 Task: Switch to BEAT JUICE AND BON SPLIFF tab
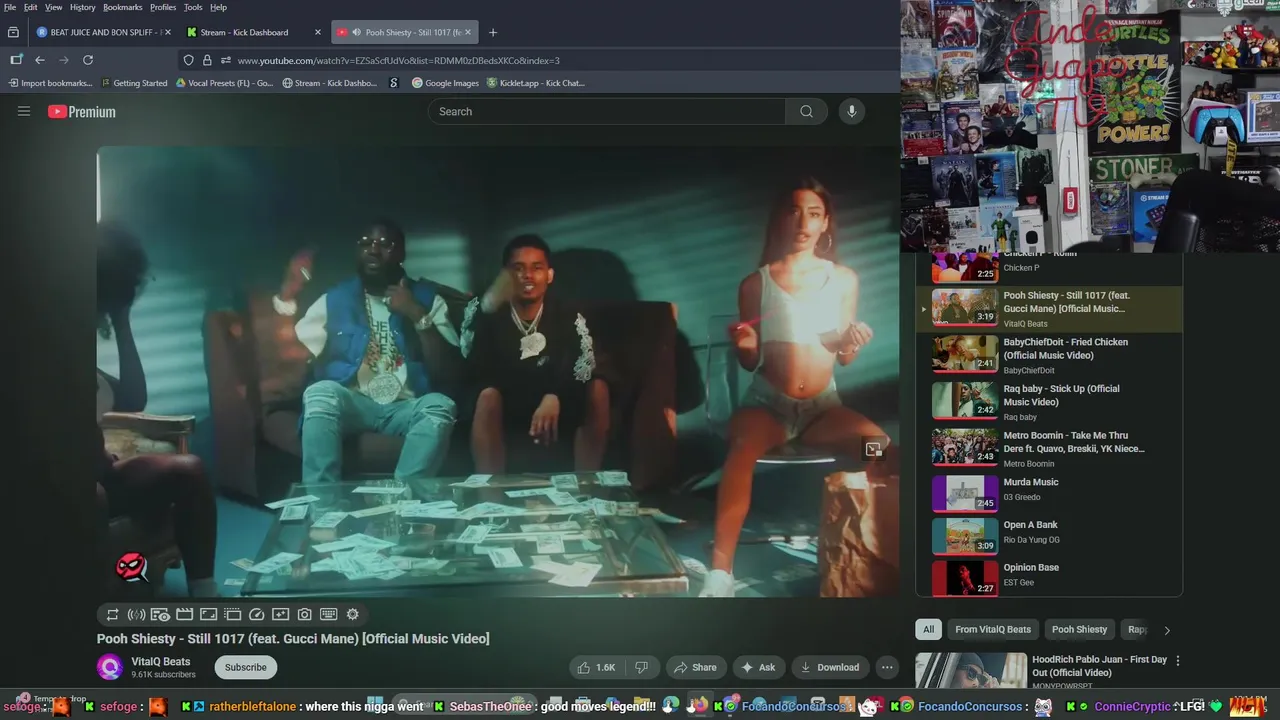pyautogui.click(x=102, y=32)
